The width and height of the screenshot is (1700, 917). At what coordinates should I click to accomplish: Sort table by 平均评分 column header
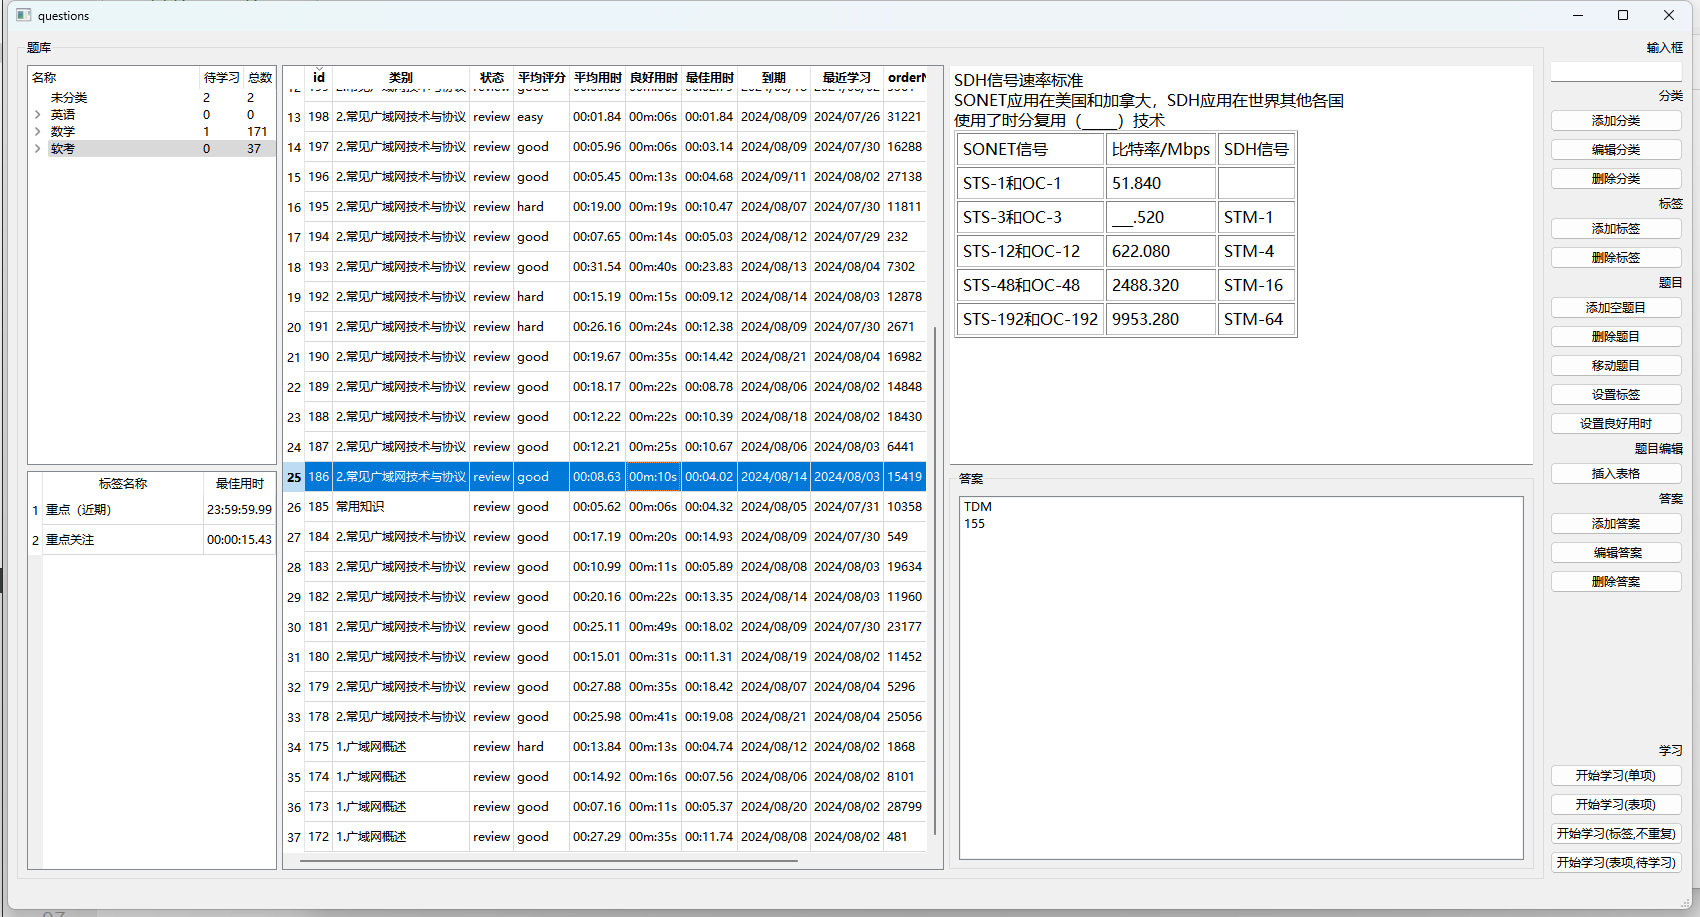coord(541,77)
